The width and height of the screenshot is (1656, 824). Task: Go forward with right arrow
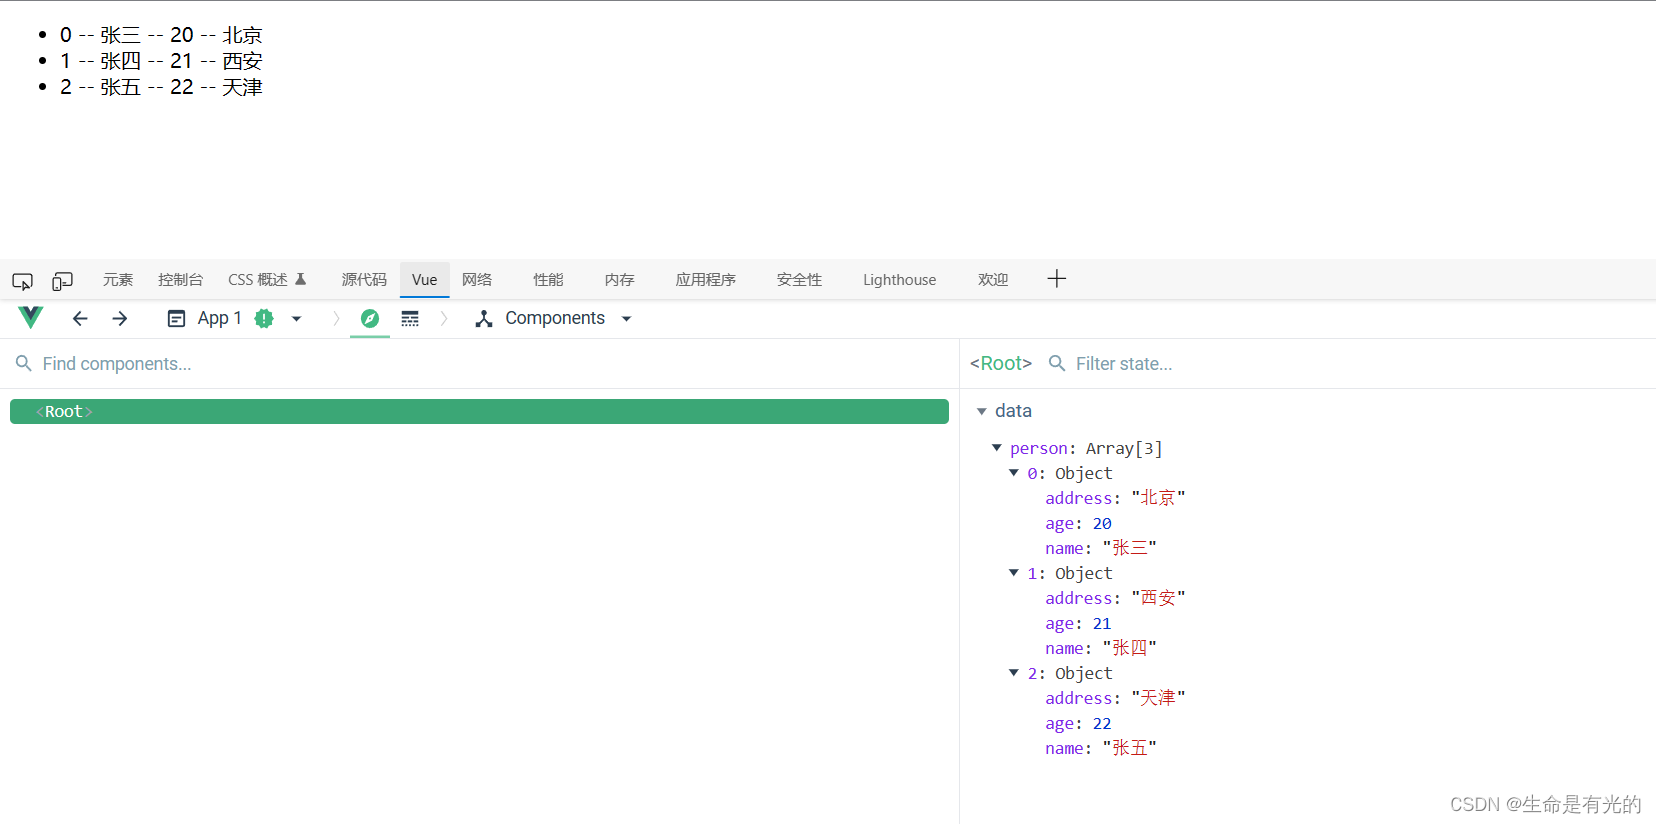120,318
